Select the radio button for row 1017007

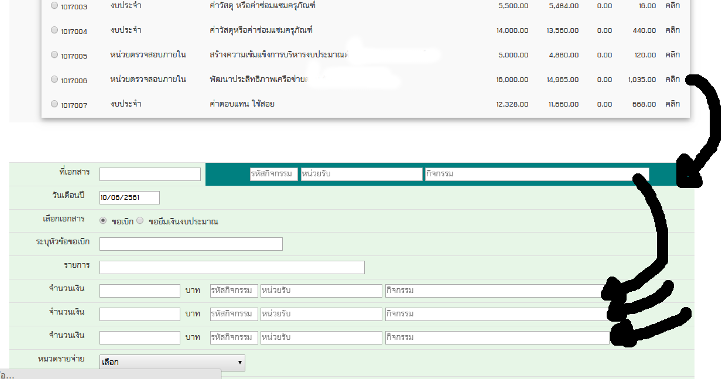click(x=54, y=104)
